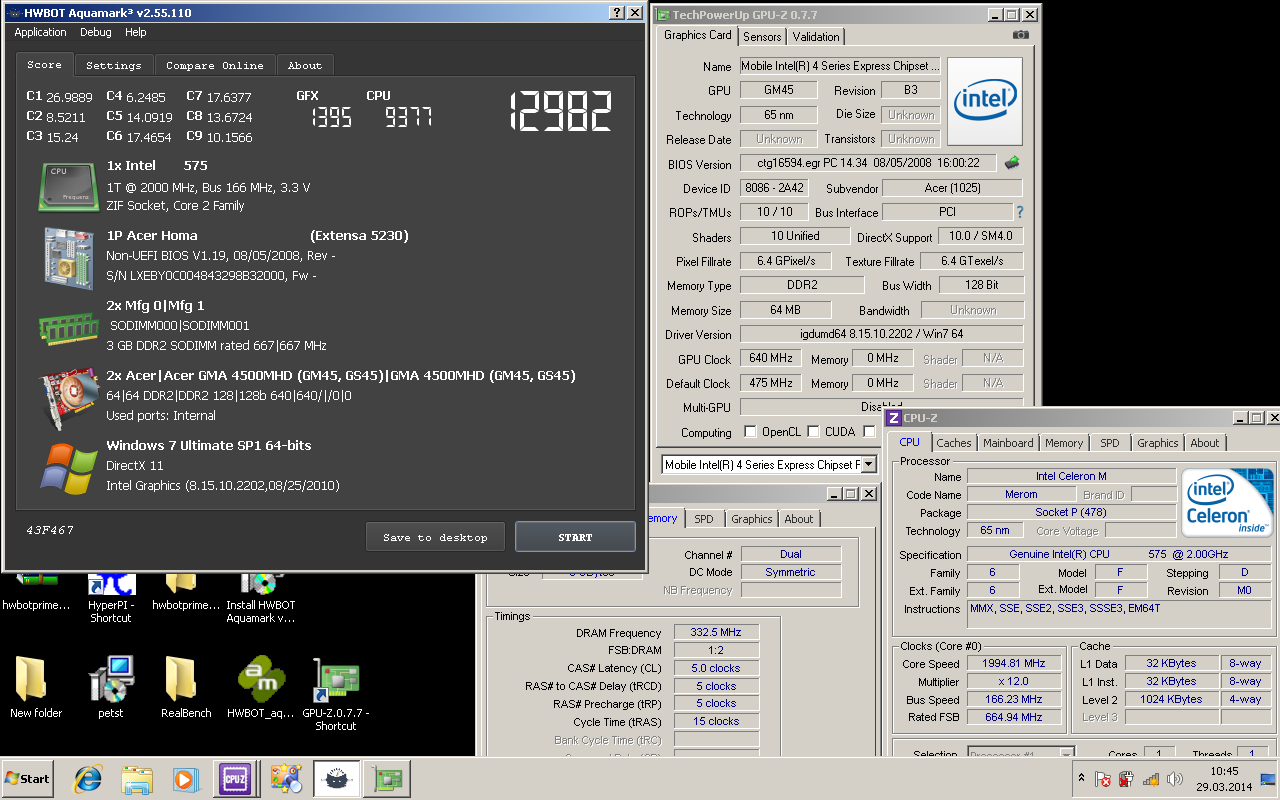Switch to Graphics tab in front CPU-Z
1280x800 pixels.
click(1158, 443)
